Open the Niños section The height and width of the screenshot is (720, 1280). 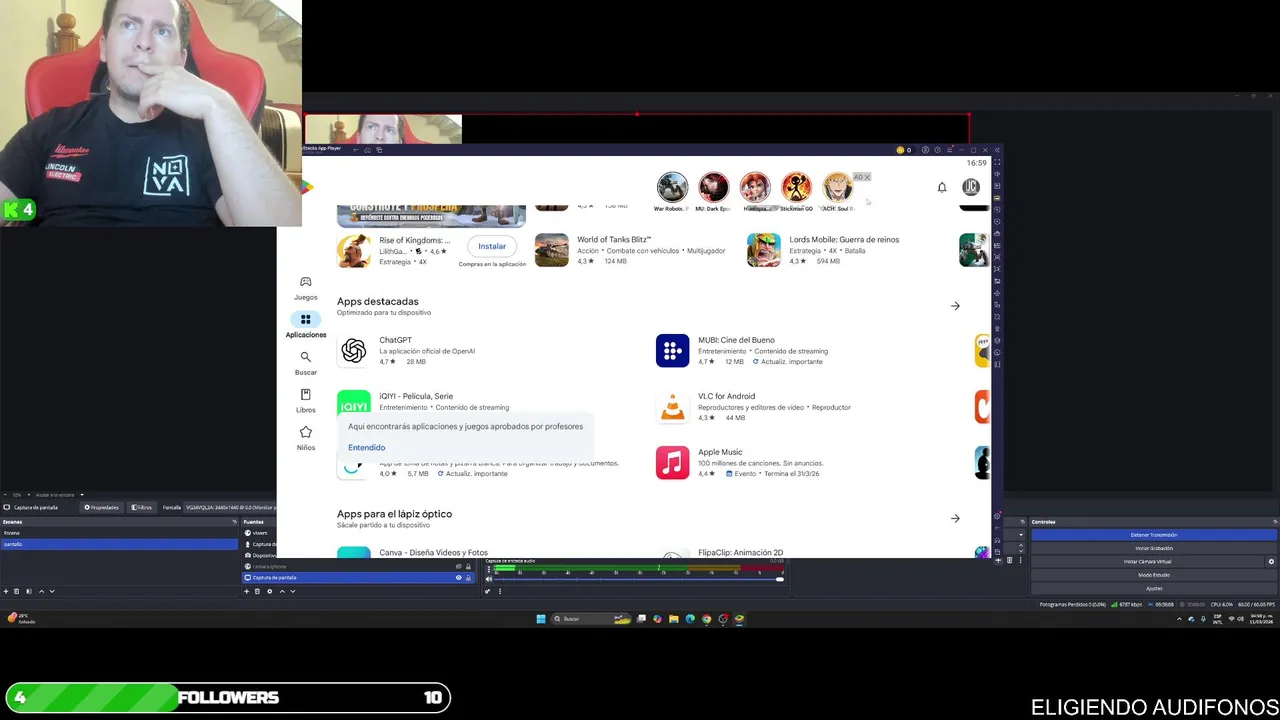click(305, 438)
